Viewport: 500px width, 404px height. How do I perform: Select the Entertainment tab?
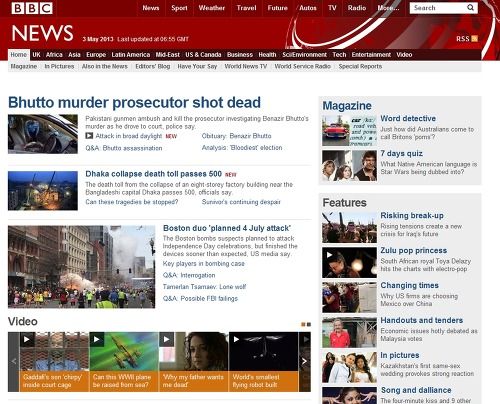(371, 55)
